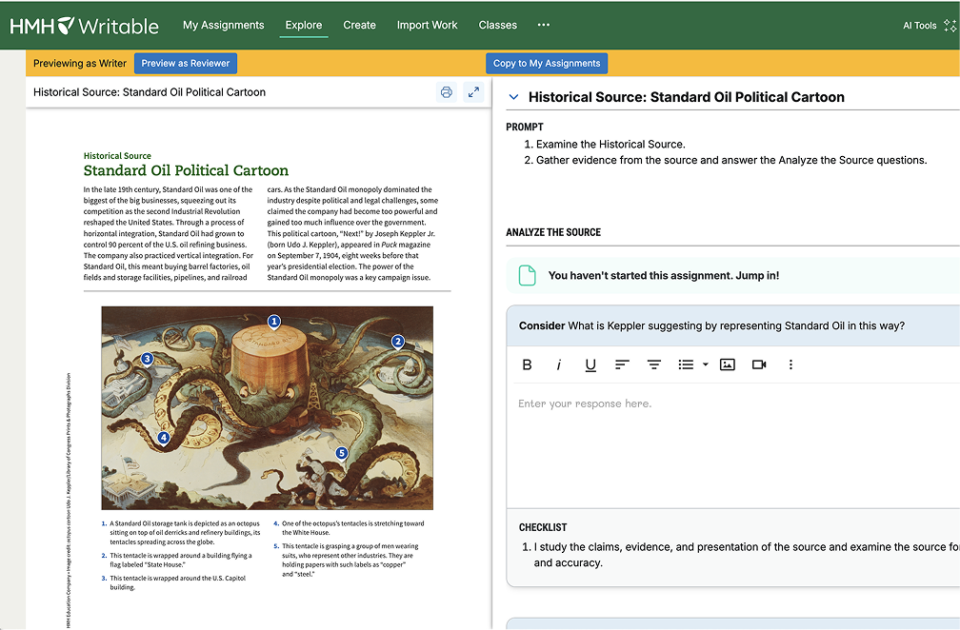960x630 pixels.
Task: Click 'Examine the Historical Source.' prompt step
Action: pos(610,144)
